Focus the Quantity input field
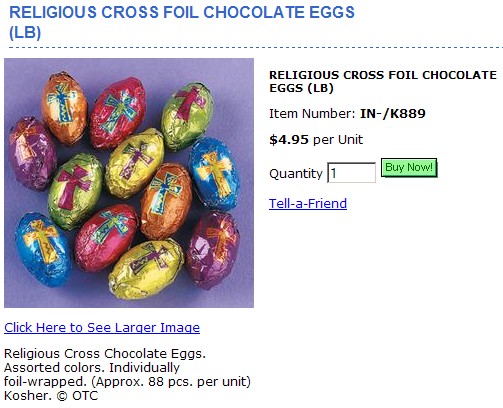This screenshot has width=503, height=408. click(x=352, y=172)
